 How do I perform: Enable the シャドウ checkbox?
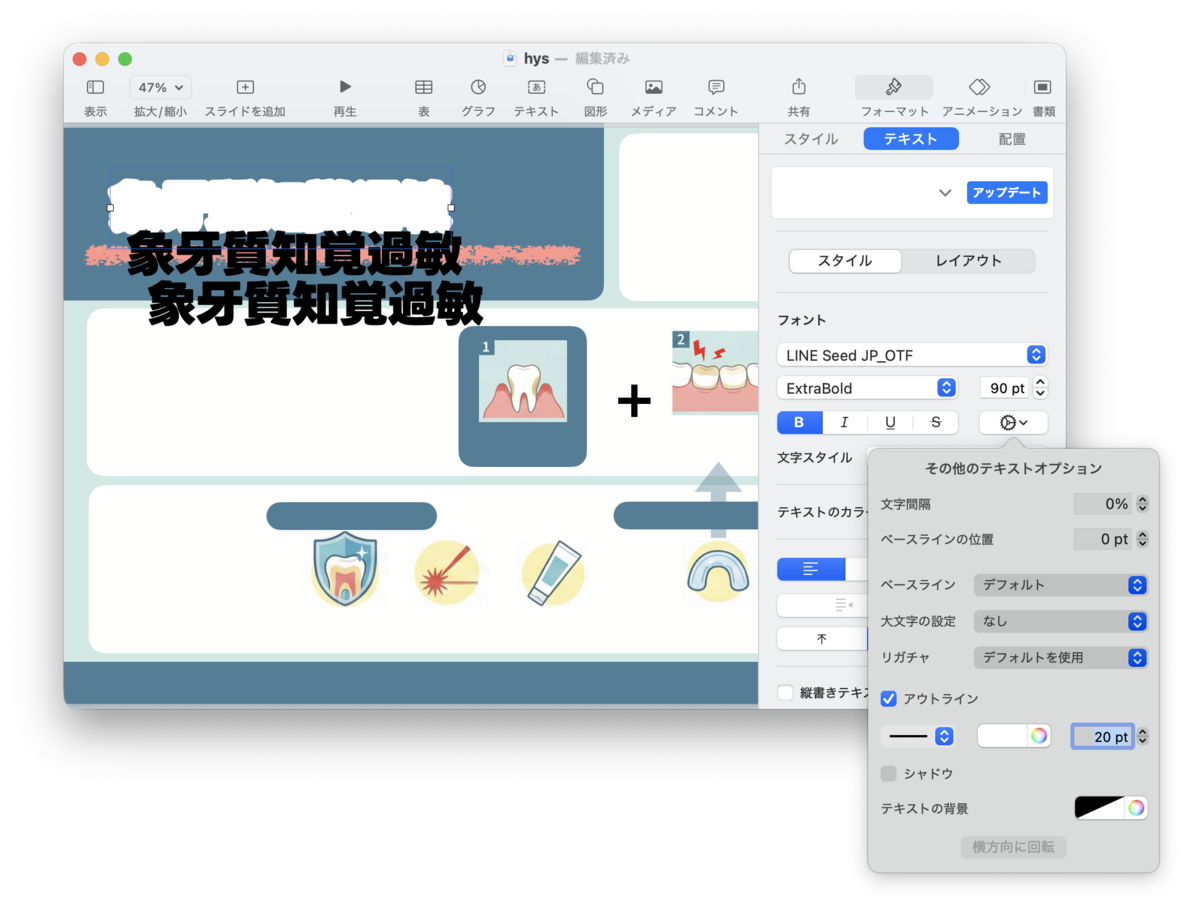coord(888,774)
